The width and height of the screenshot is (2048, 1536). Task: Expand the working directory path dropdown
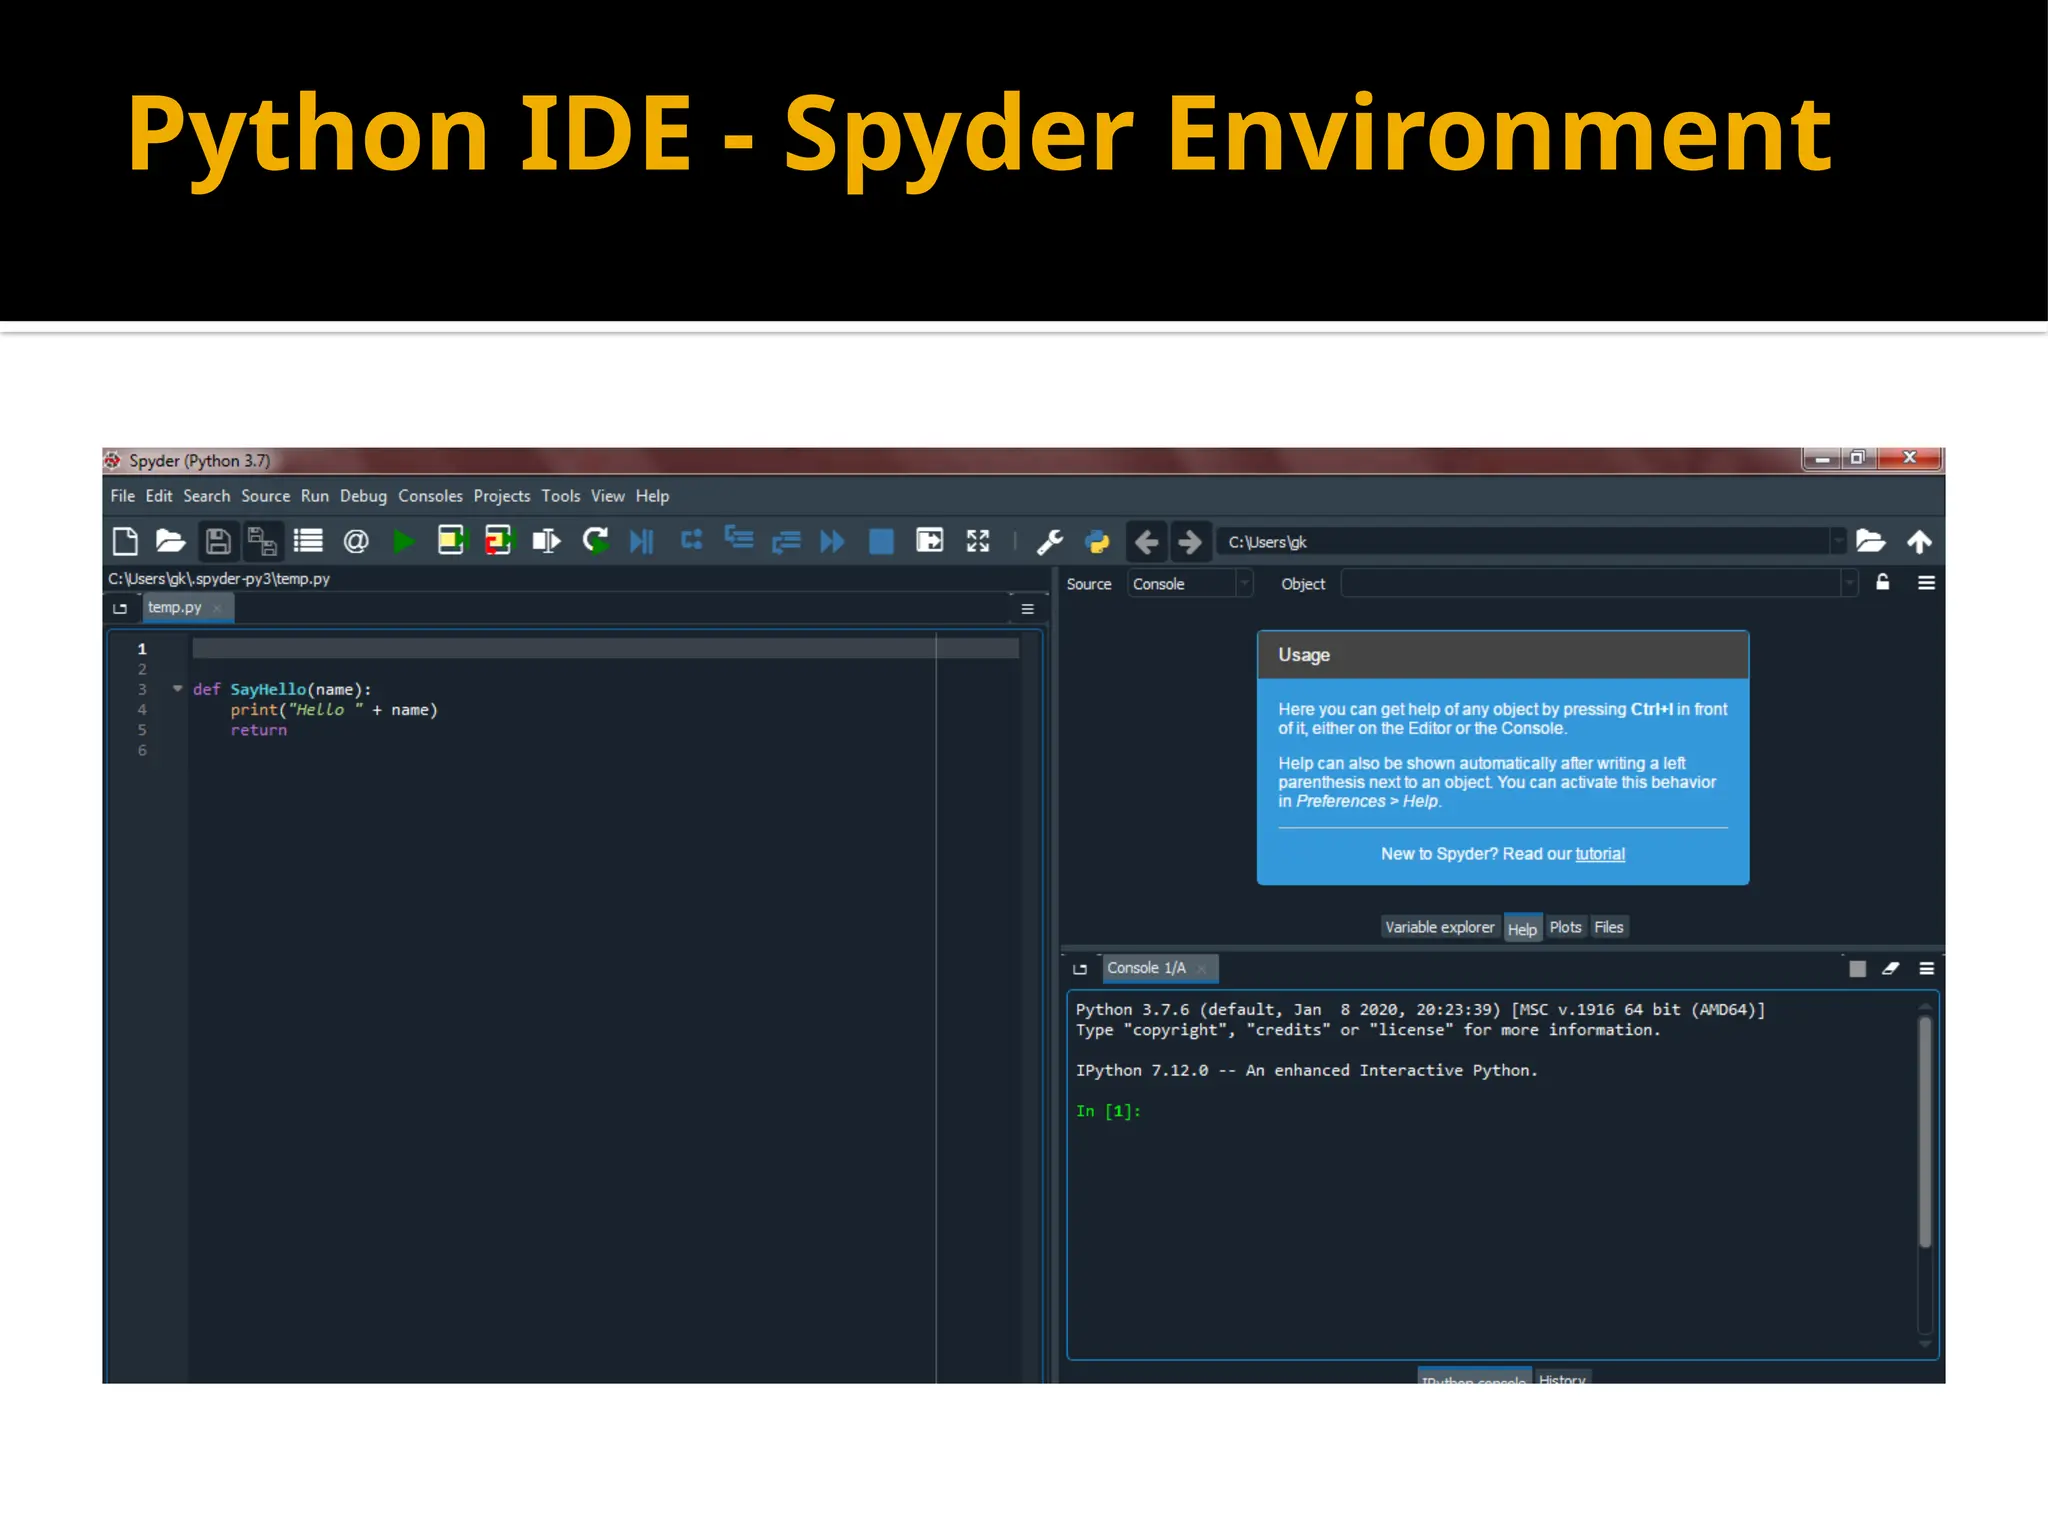(1837, 542)
